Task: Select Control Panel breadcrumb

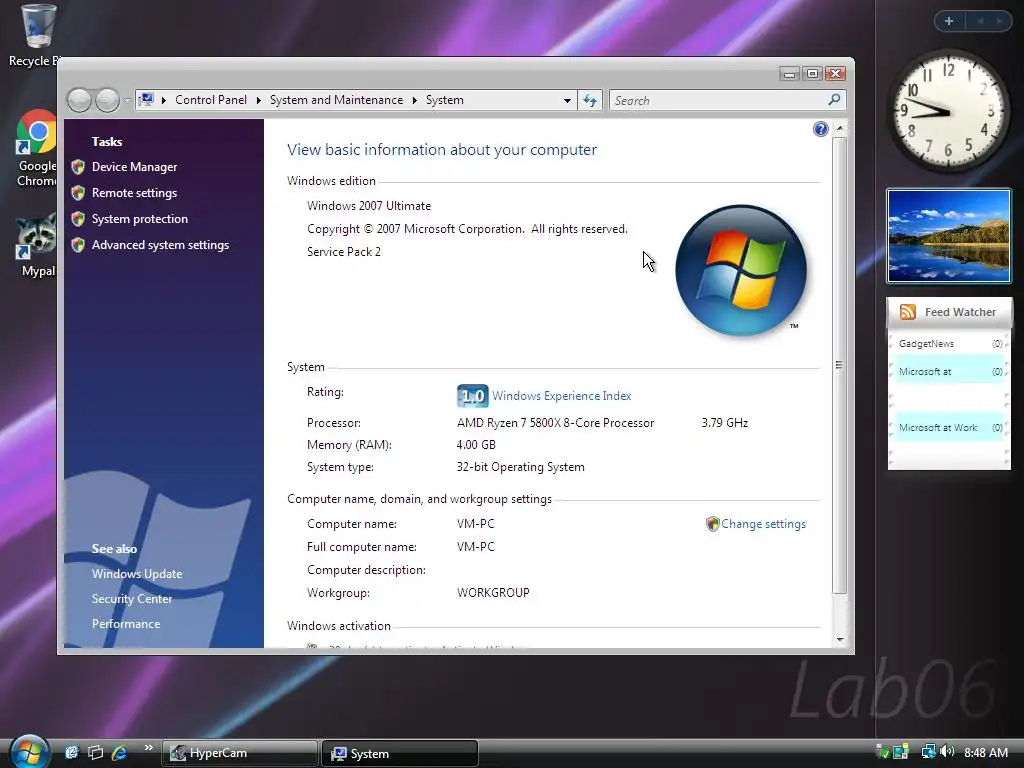Action: 211,100
